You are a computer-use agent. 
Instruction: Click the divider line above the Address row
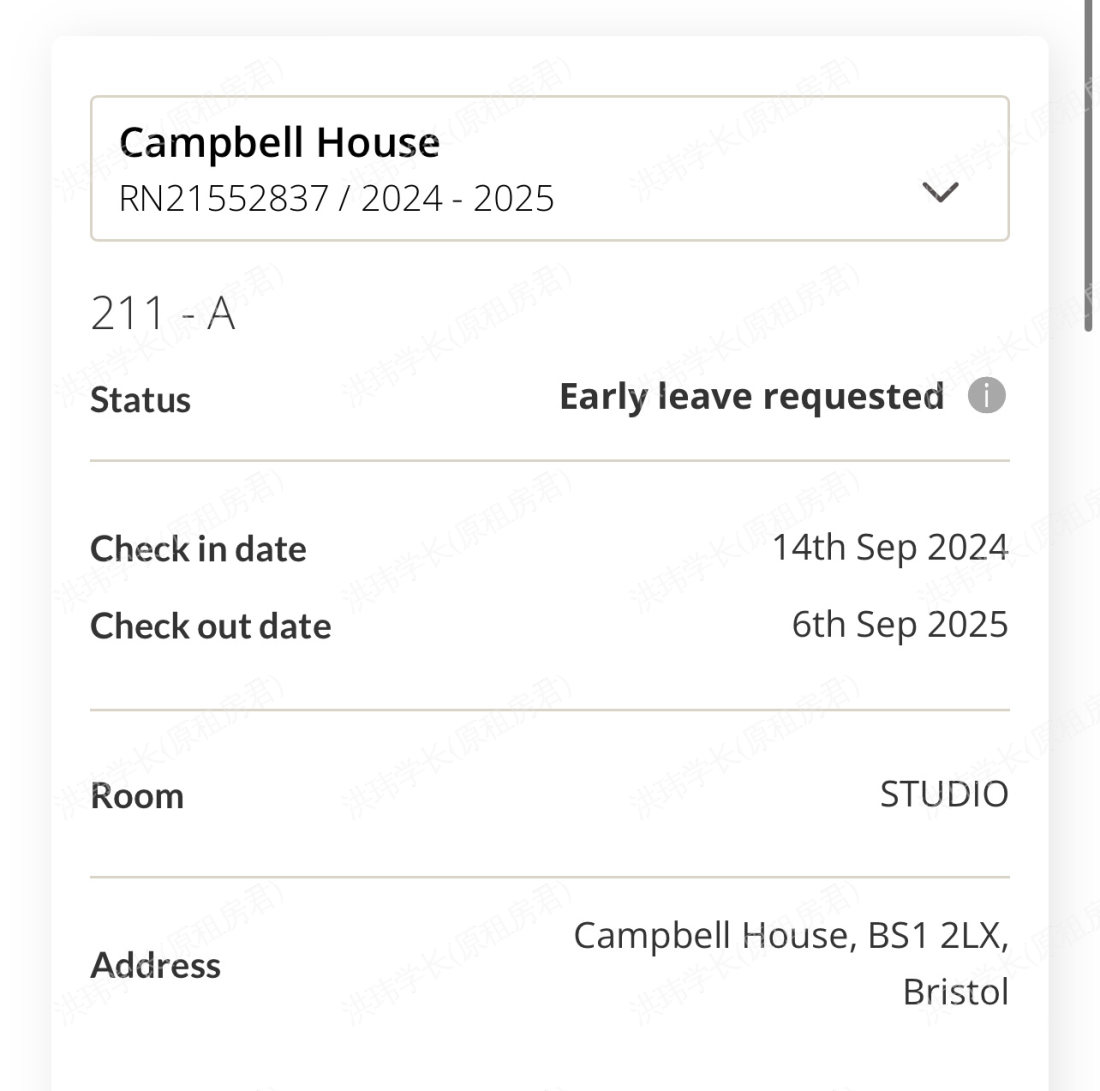[x=549, y=877]
